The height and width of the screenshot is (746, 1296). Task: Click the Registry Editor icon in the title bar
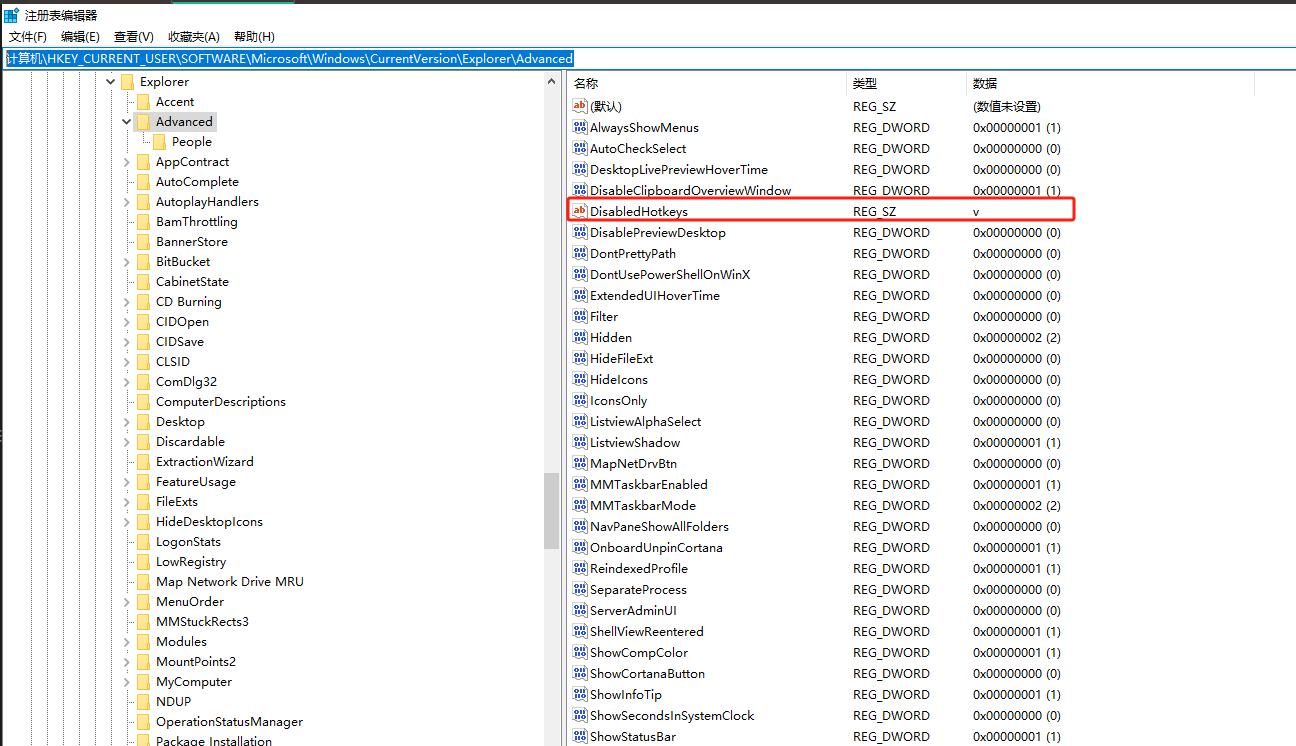tap(10, 14)
